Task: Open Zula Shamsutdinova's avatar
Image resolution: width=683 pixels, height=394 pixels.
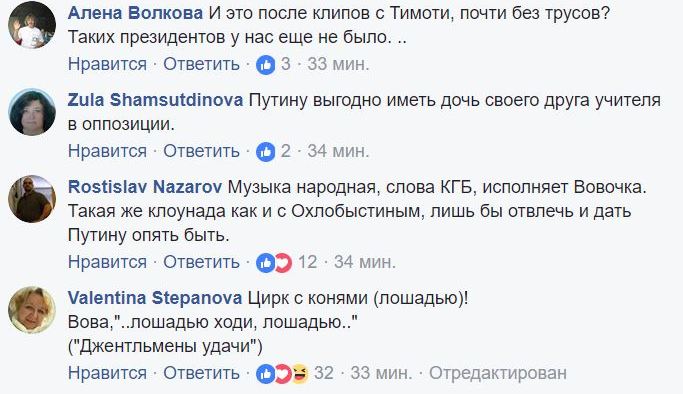Action: (32, 112)
